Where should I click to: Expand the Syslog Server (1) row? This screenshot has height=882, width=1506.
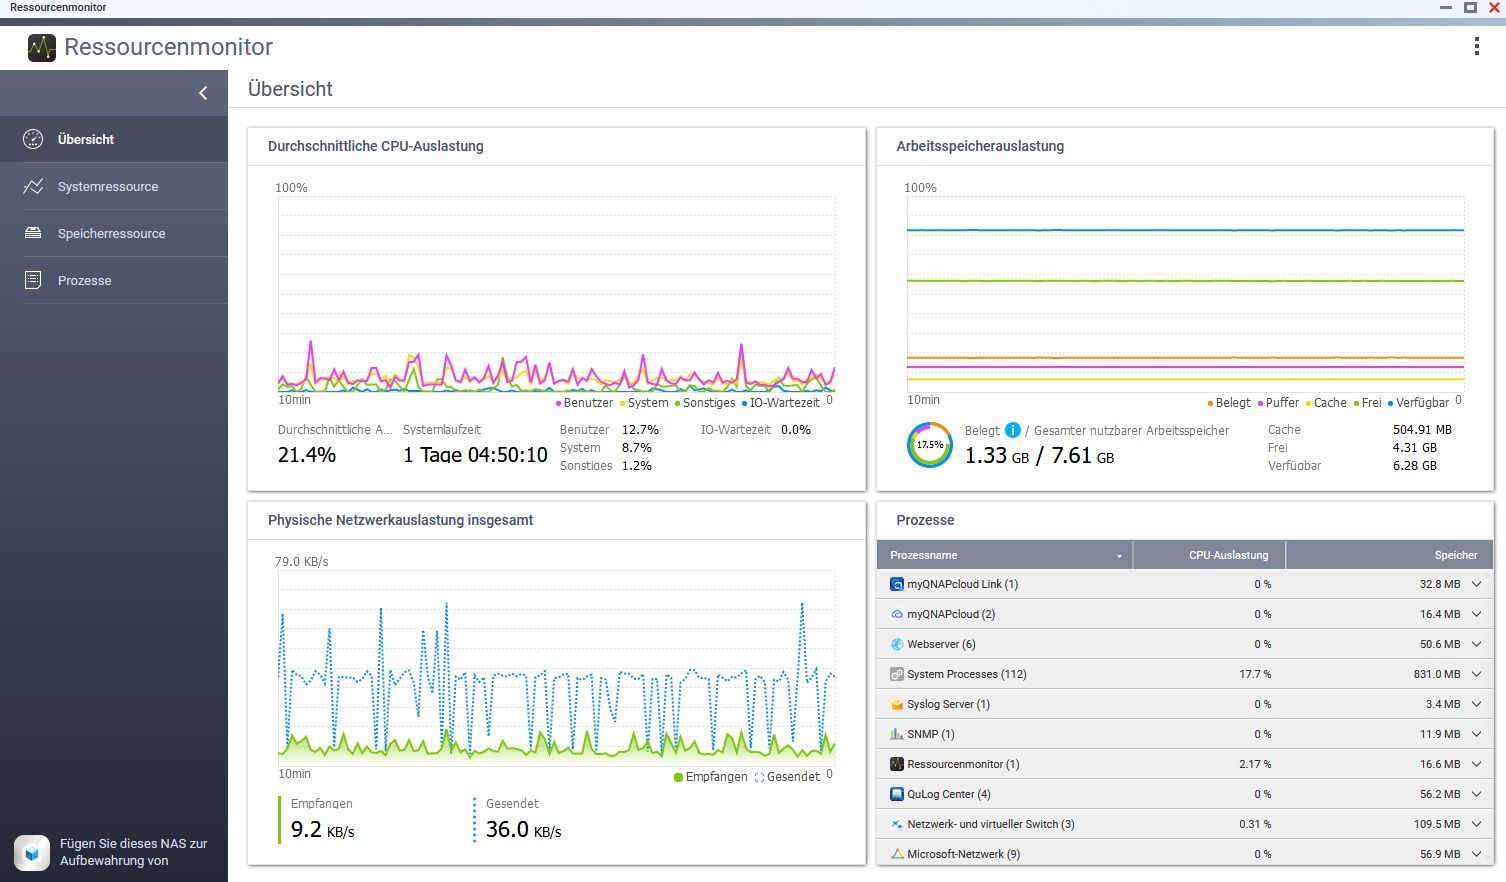tap(1476, 704)
